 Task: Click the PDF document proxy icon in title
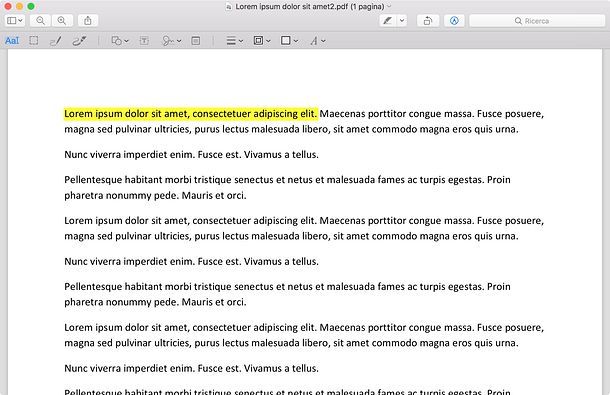pyautogui.click(x=228, y=7)
